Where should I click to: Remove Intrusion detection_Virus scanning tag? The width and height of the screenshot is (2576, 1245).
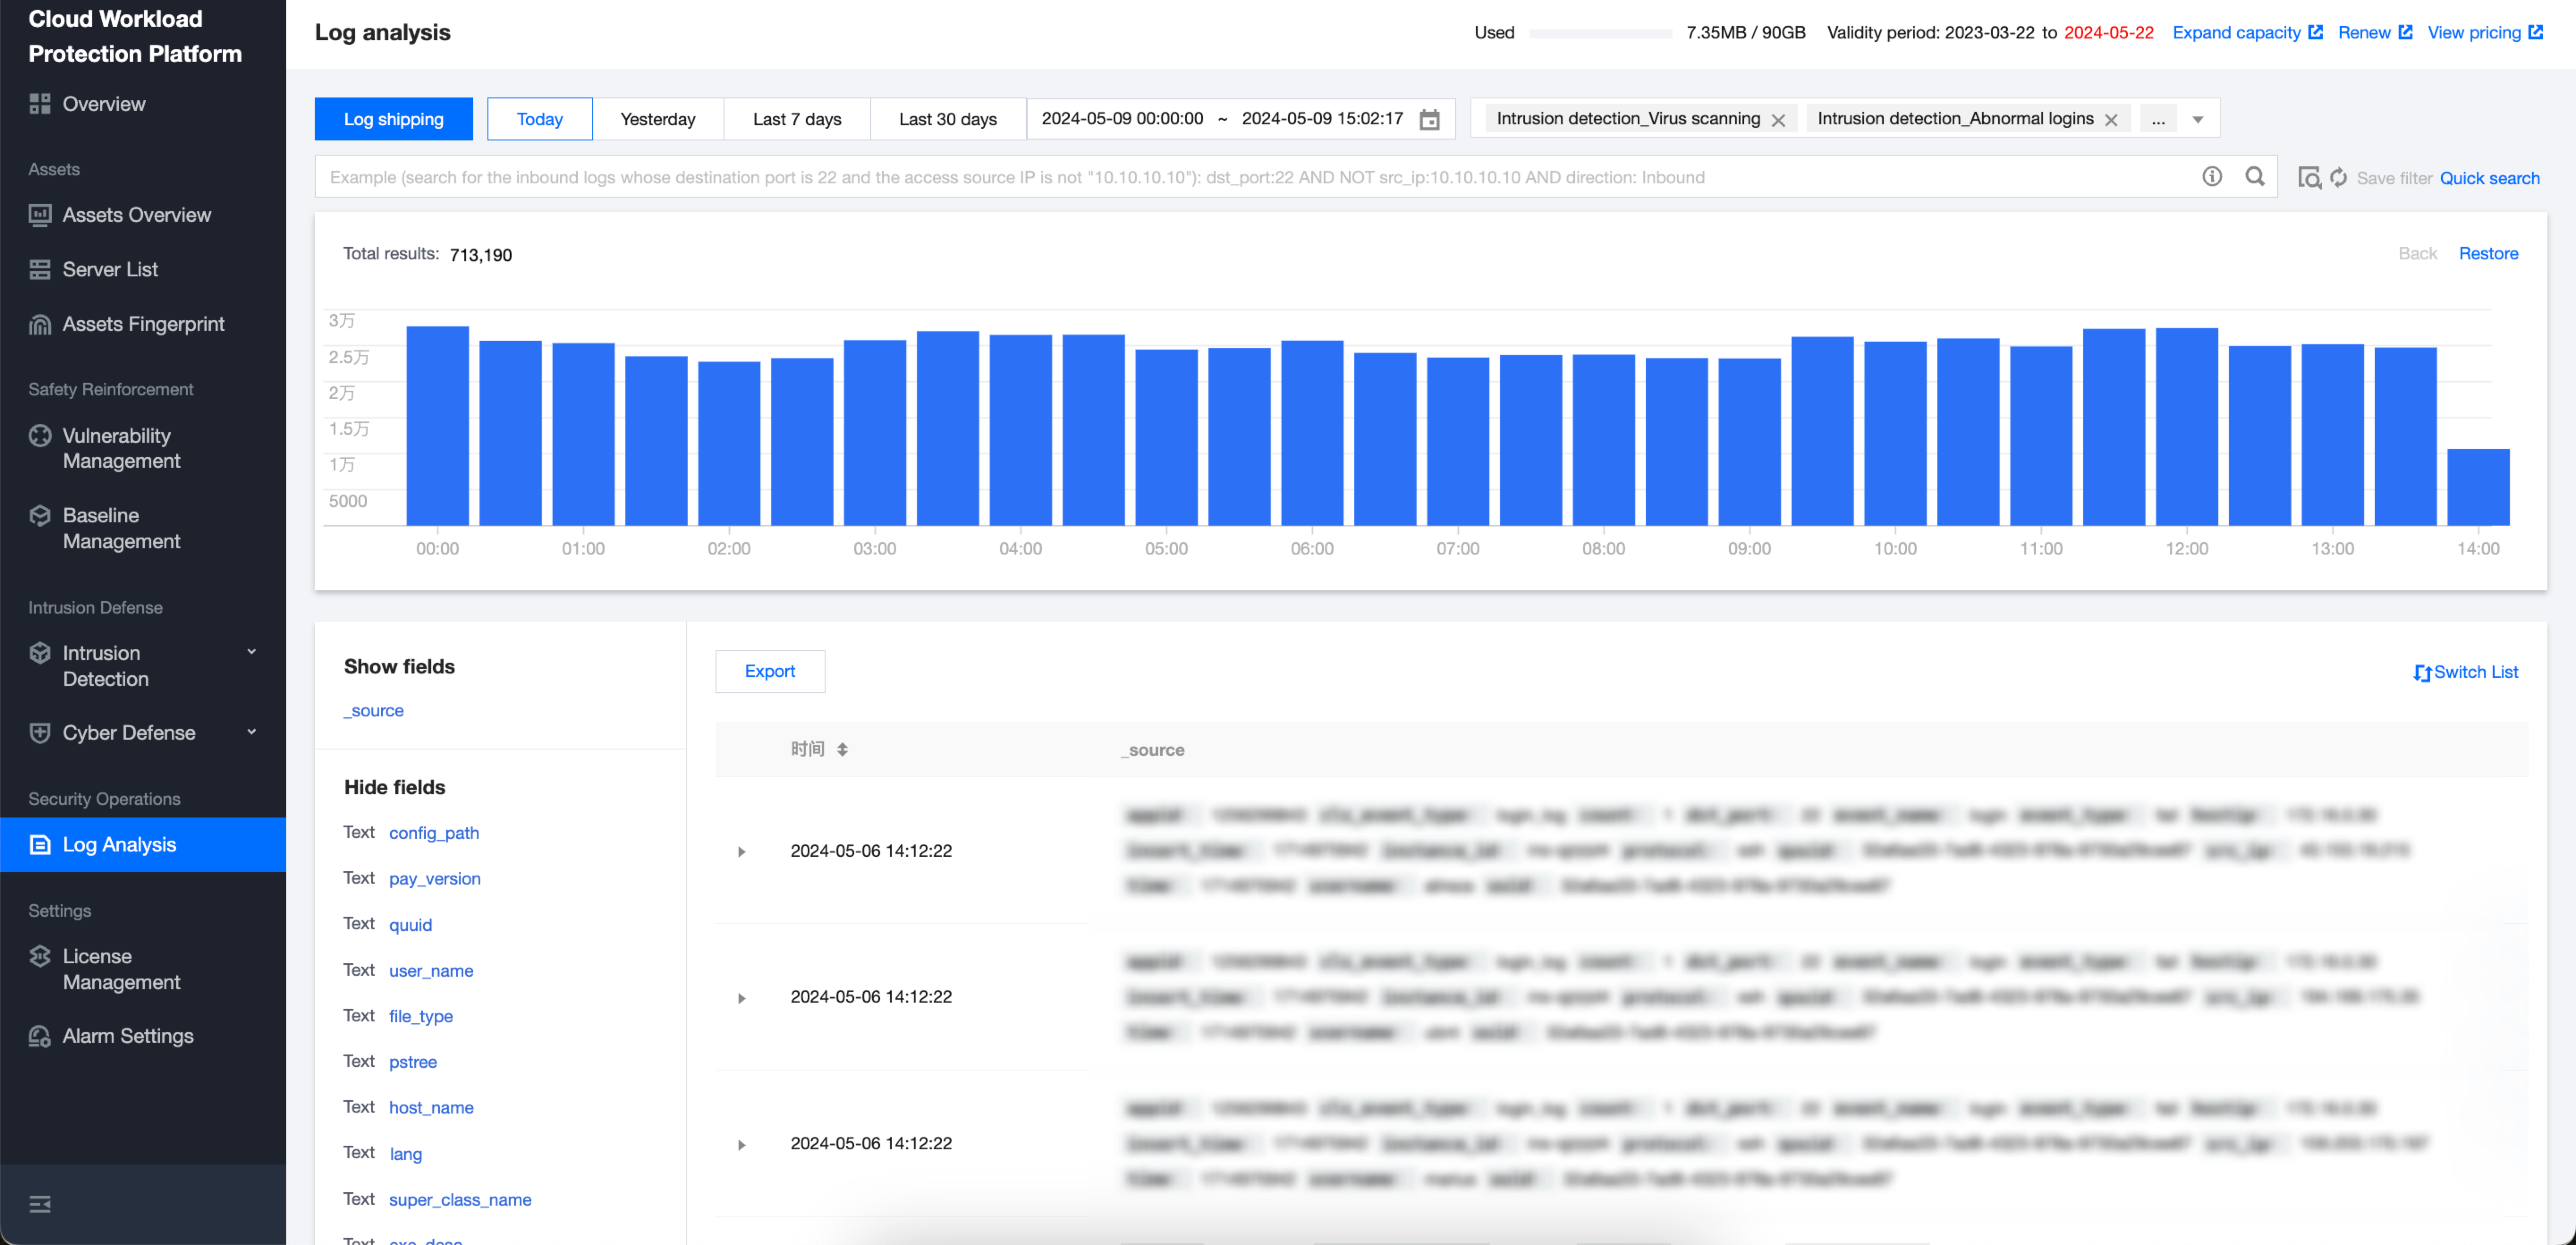click(1778, 120)
